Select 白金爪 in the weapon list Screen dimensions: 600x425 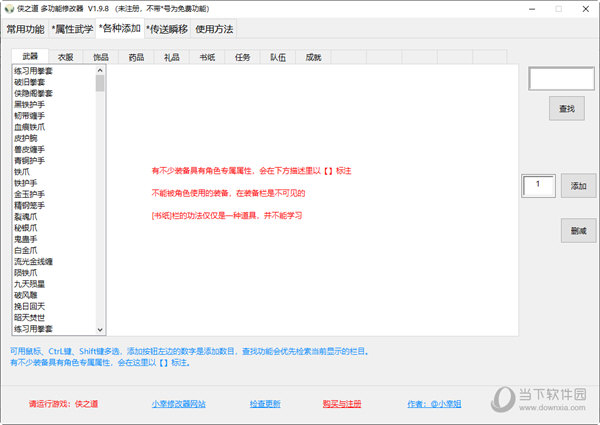click(26, 250)
